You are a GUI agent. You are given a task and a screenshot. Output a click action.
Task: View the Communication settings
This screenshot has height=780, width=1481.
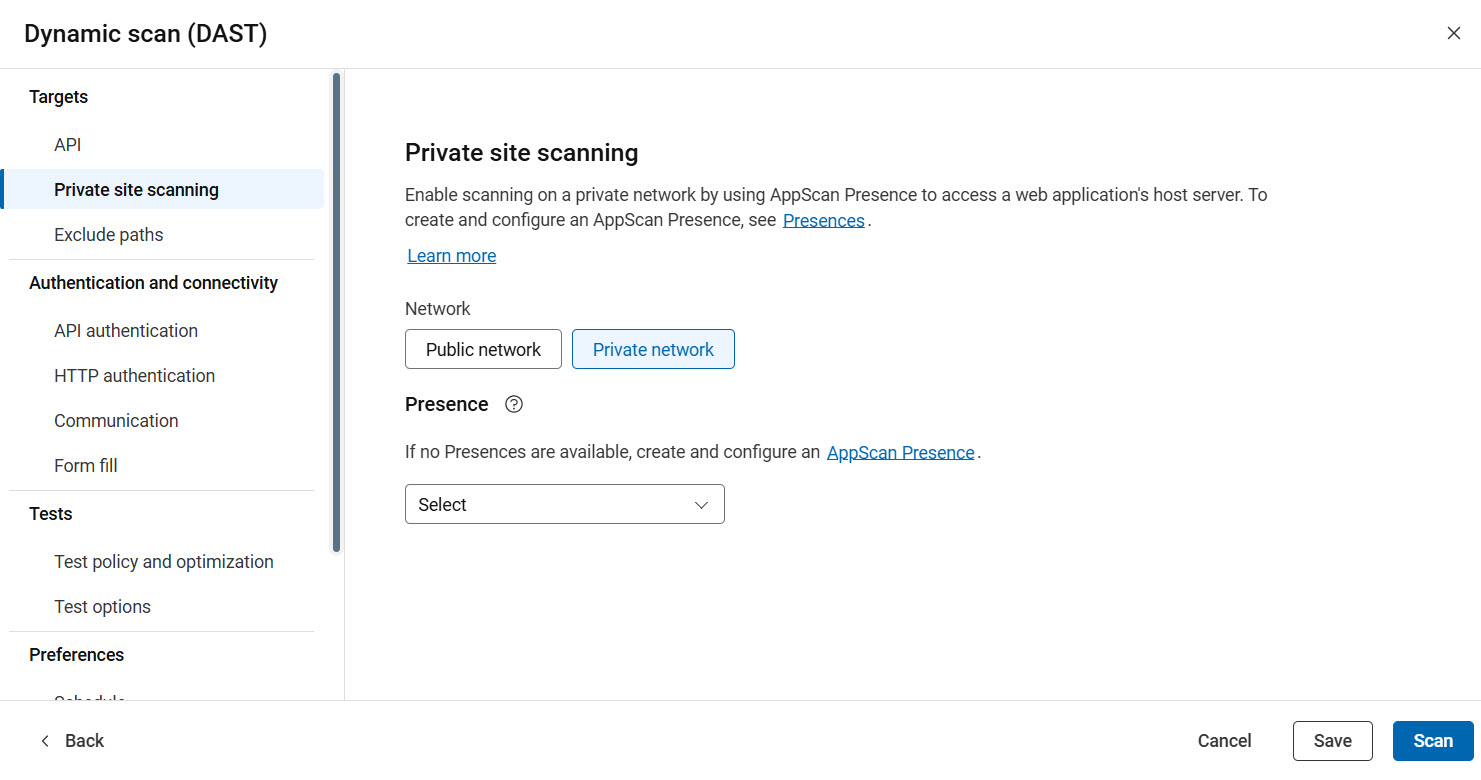116,420
